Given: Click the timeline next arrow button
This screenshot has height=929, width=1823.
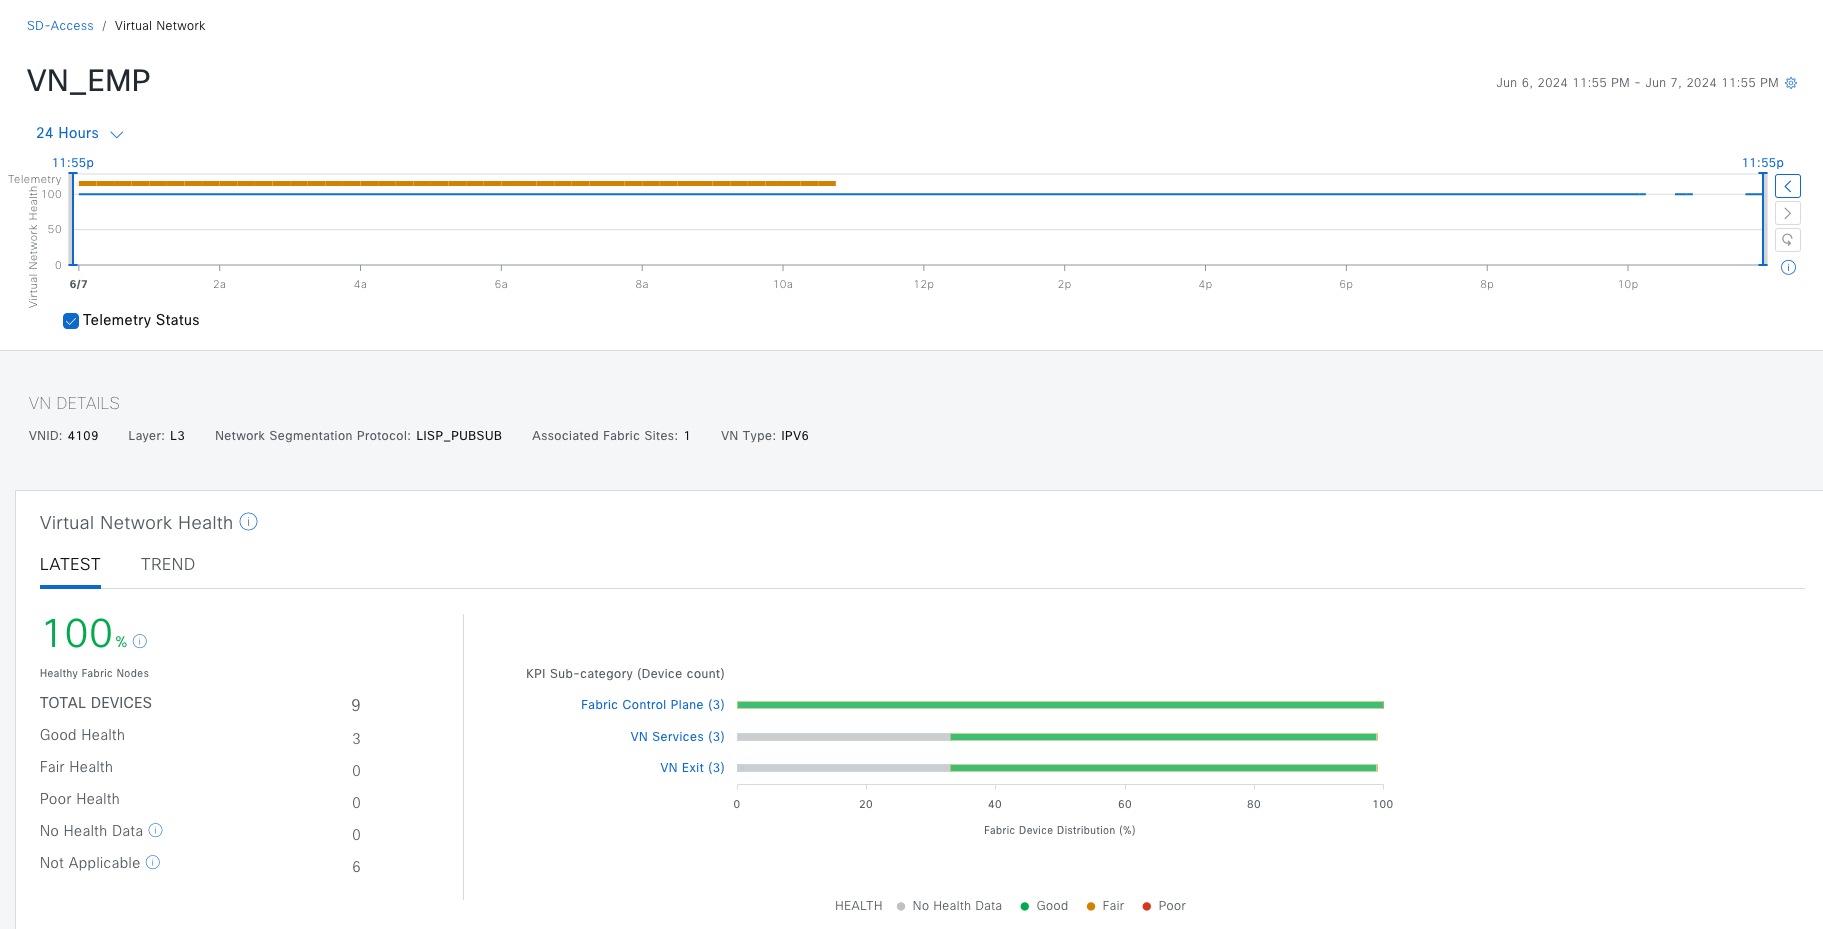Looking at the screenshot, I should coord(1787,213).
